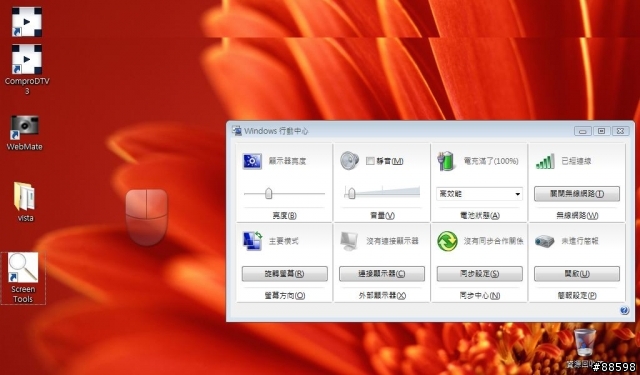Click the 同步設定(S) sync settings button

point(479,274)
